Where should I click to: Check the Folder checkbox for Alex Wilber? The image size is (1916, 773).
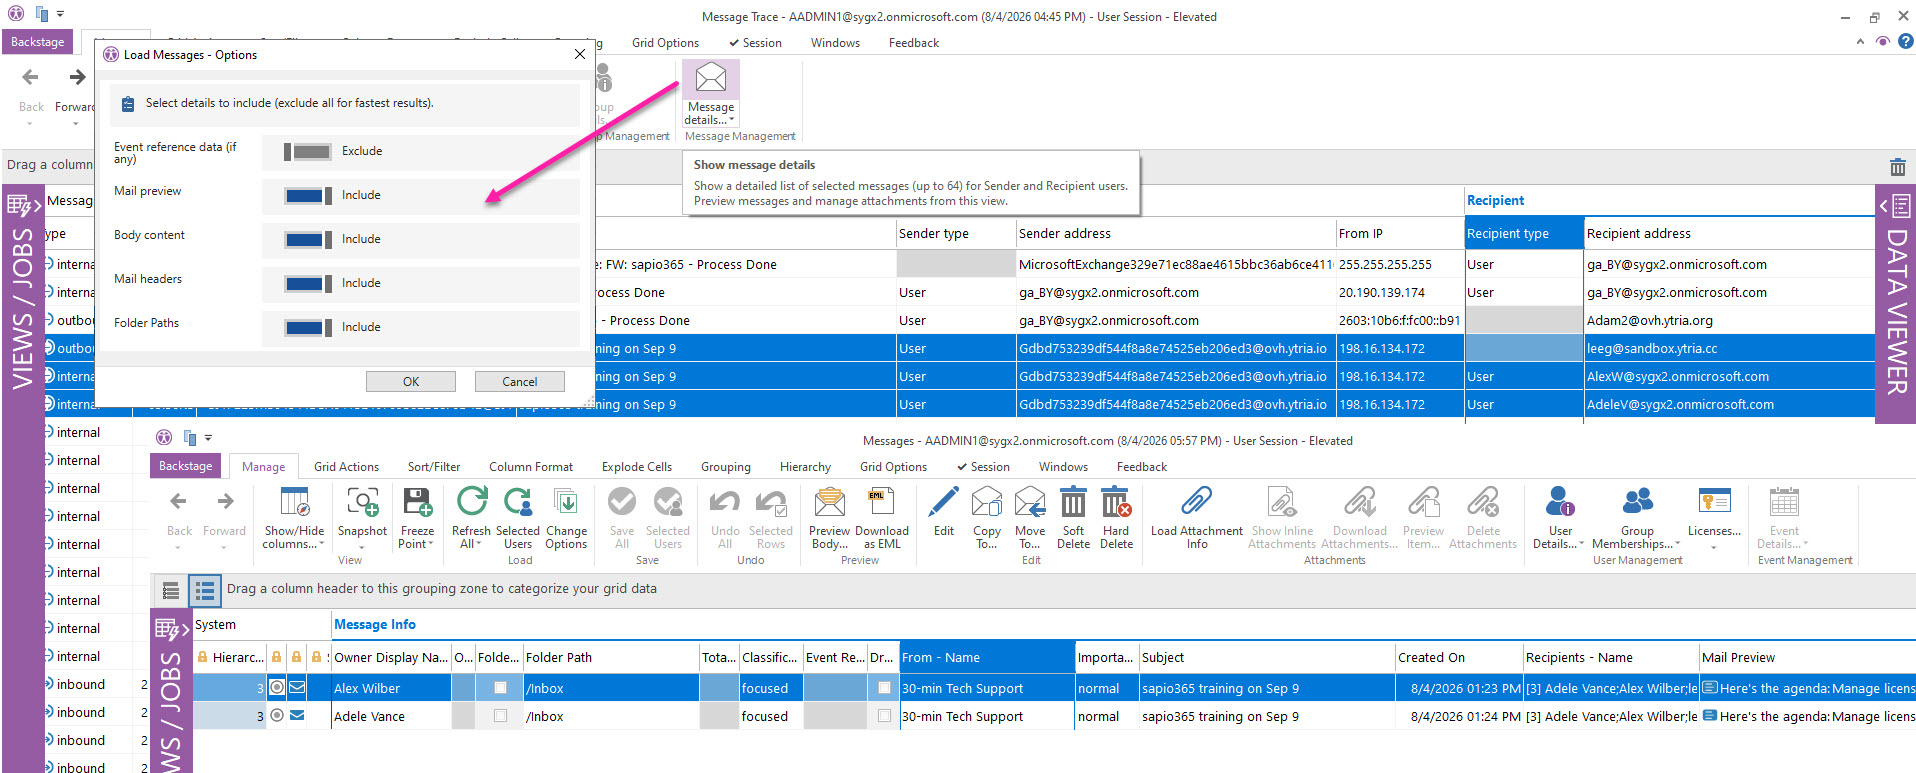click(x=500, y=688)
